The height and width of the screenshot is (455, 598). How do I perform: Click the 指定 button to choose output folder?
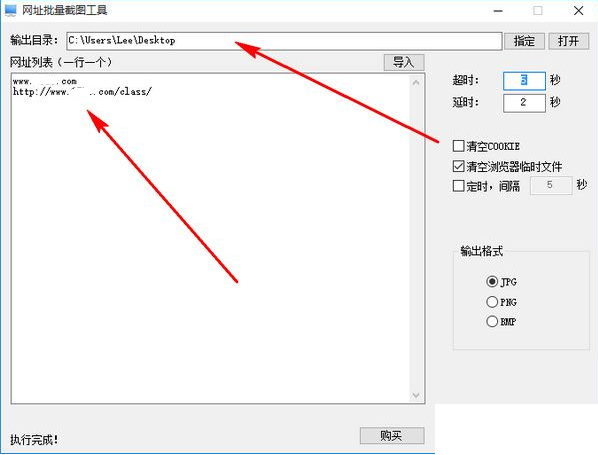point(524,41)
